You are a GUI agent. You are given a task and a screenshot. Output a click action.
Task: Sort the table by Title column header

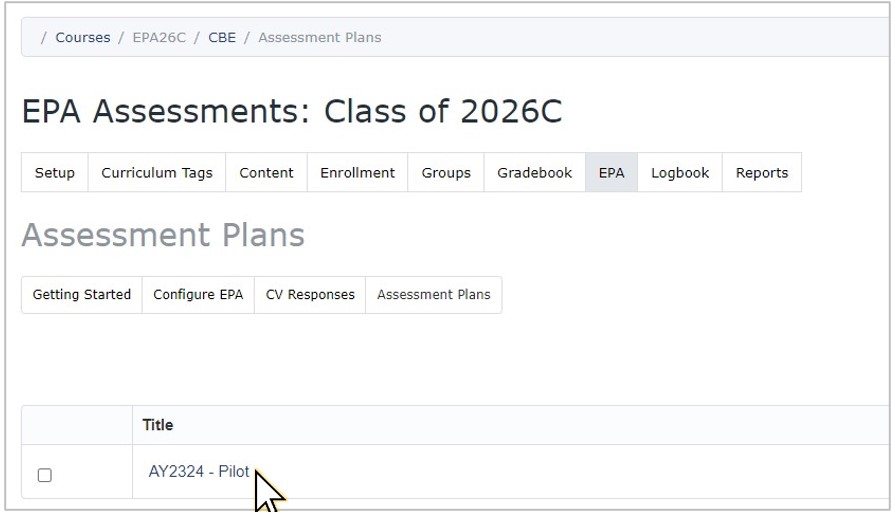point(158,425)
